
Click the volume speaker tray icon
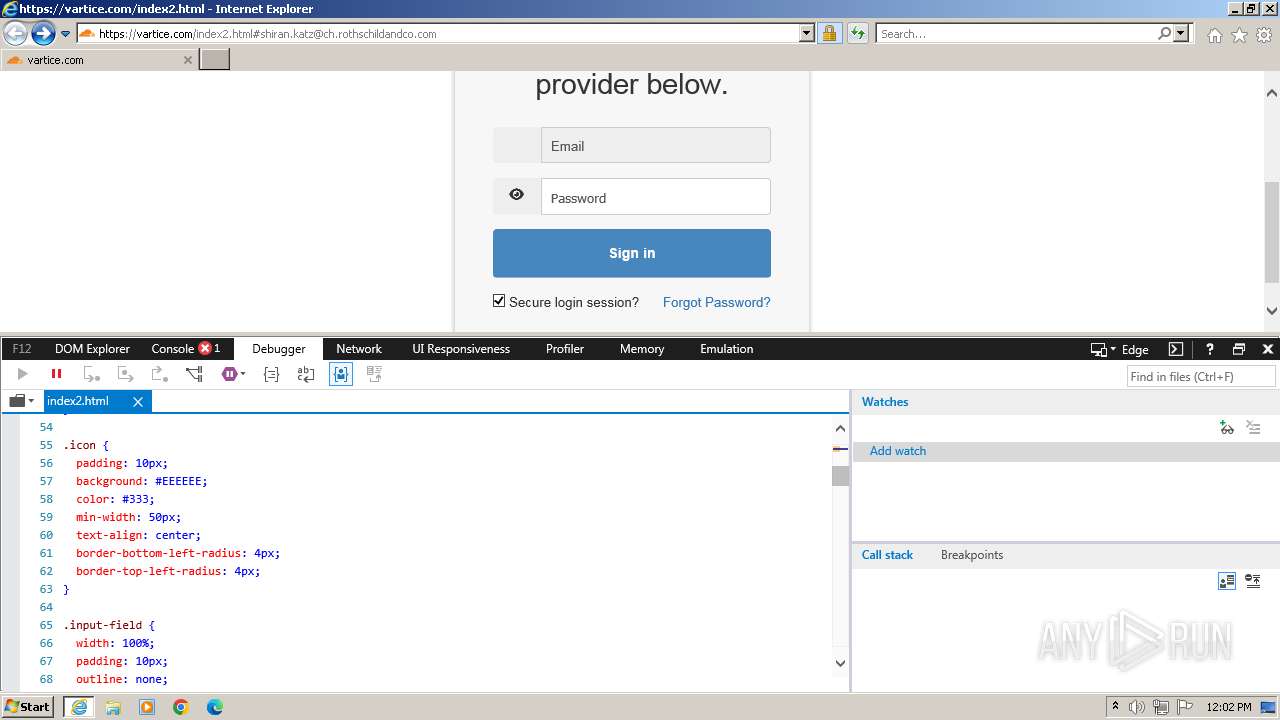click(1137, 707)
